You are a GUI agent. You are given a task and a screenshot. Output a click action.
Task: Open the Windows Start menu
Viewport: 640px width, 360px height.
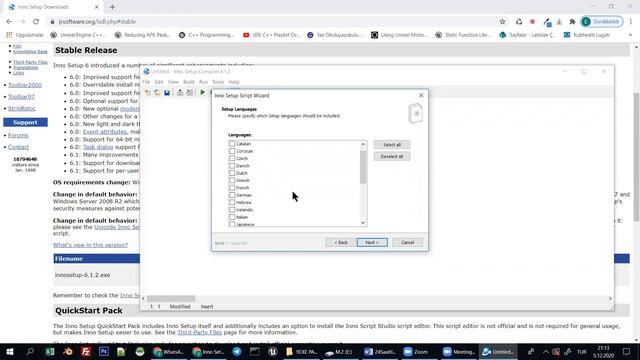pos(9,351)
